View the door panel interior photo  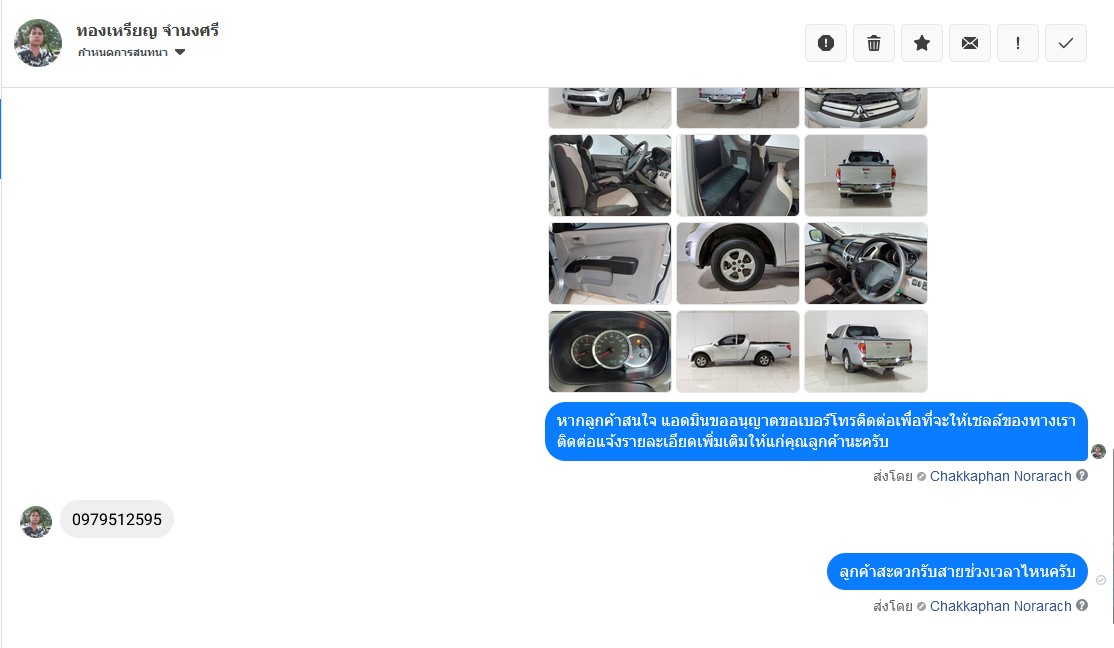coord(610,263)
